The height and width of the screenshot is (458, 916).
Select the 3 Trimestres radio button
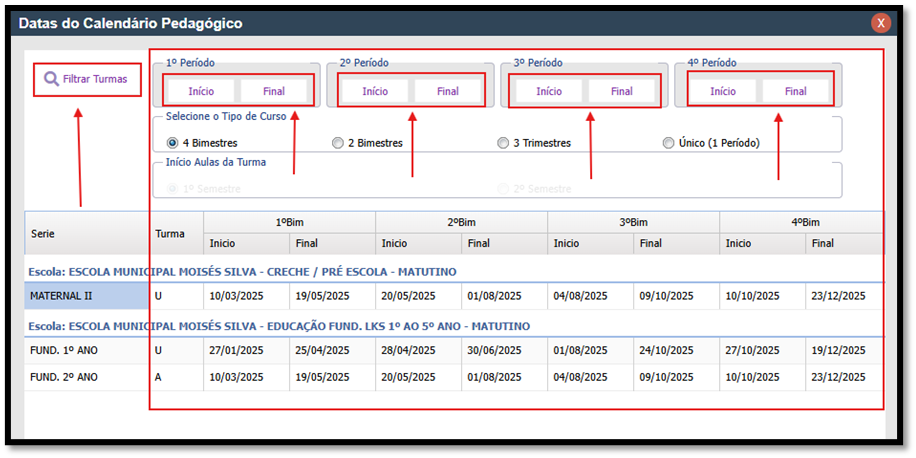[x=503, y=143]
